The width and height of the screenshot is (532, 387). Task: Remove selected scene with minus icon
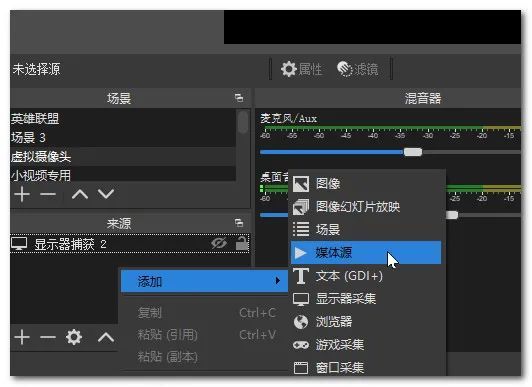click(48, 194)
